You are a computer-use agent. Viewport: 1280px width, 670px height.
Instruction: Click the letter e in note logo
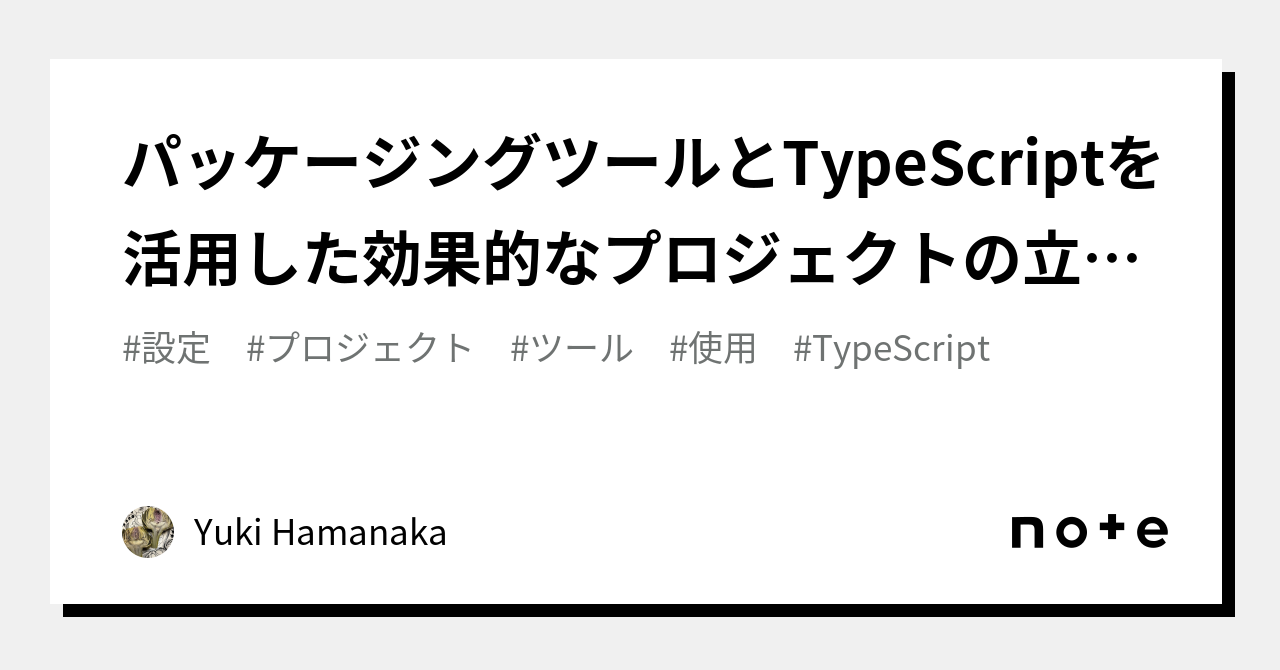point(1152,532)
